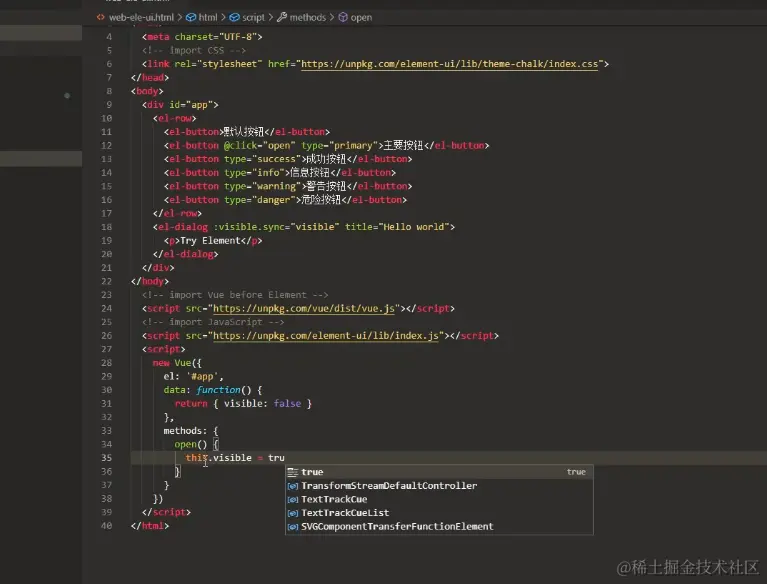Click the modified dot in left sidebar
This screenshot has width=767, height=584.
[x=67, y=95]
